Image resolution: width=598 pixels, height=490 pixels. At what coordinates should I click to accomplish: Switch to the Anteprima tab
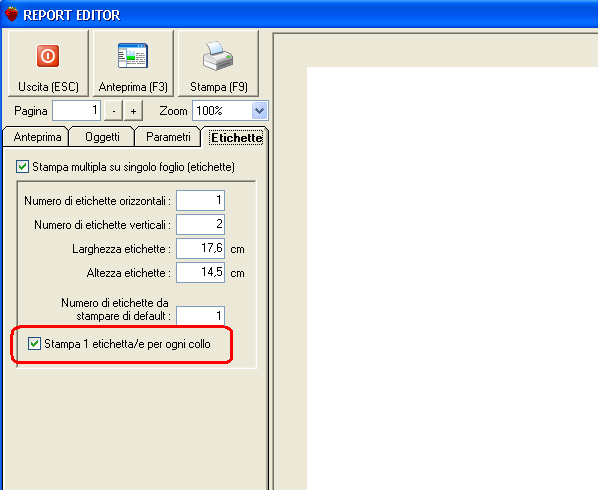(37, 137)
